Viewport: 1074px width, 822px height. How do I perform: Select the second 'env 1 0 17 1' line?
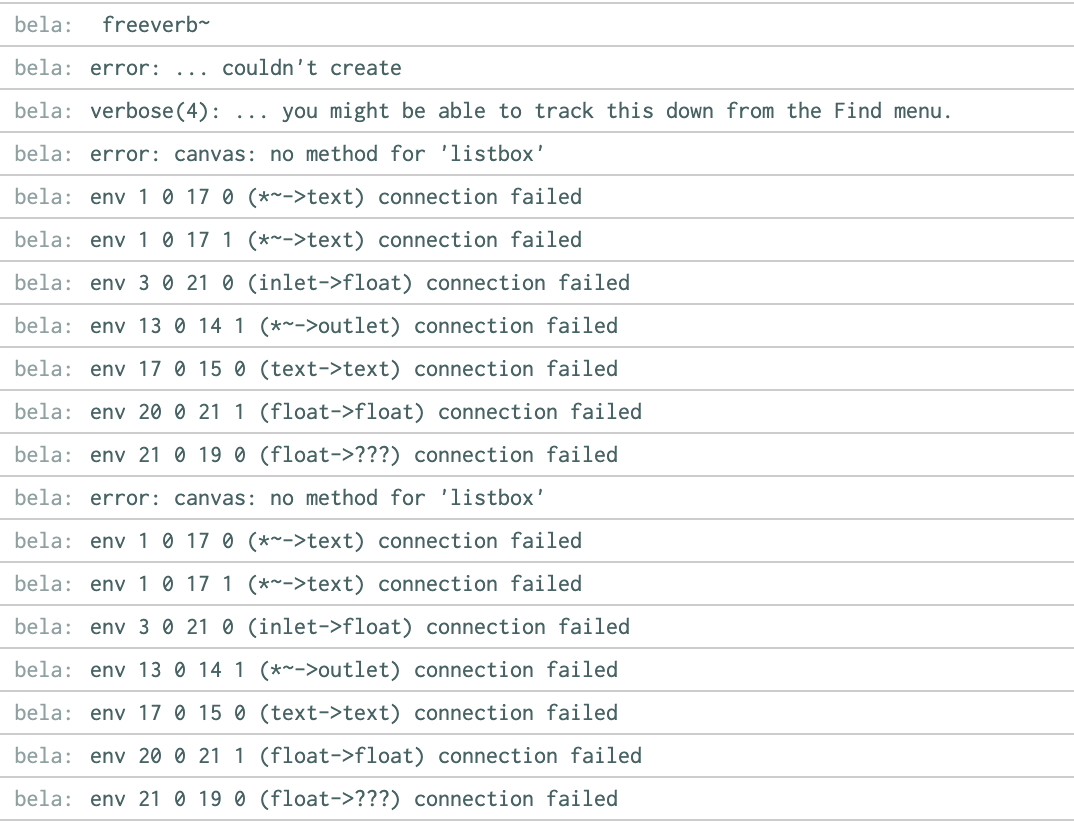335,584
